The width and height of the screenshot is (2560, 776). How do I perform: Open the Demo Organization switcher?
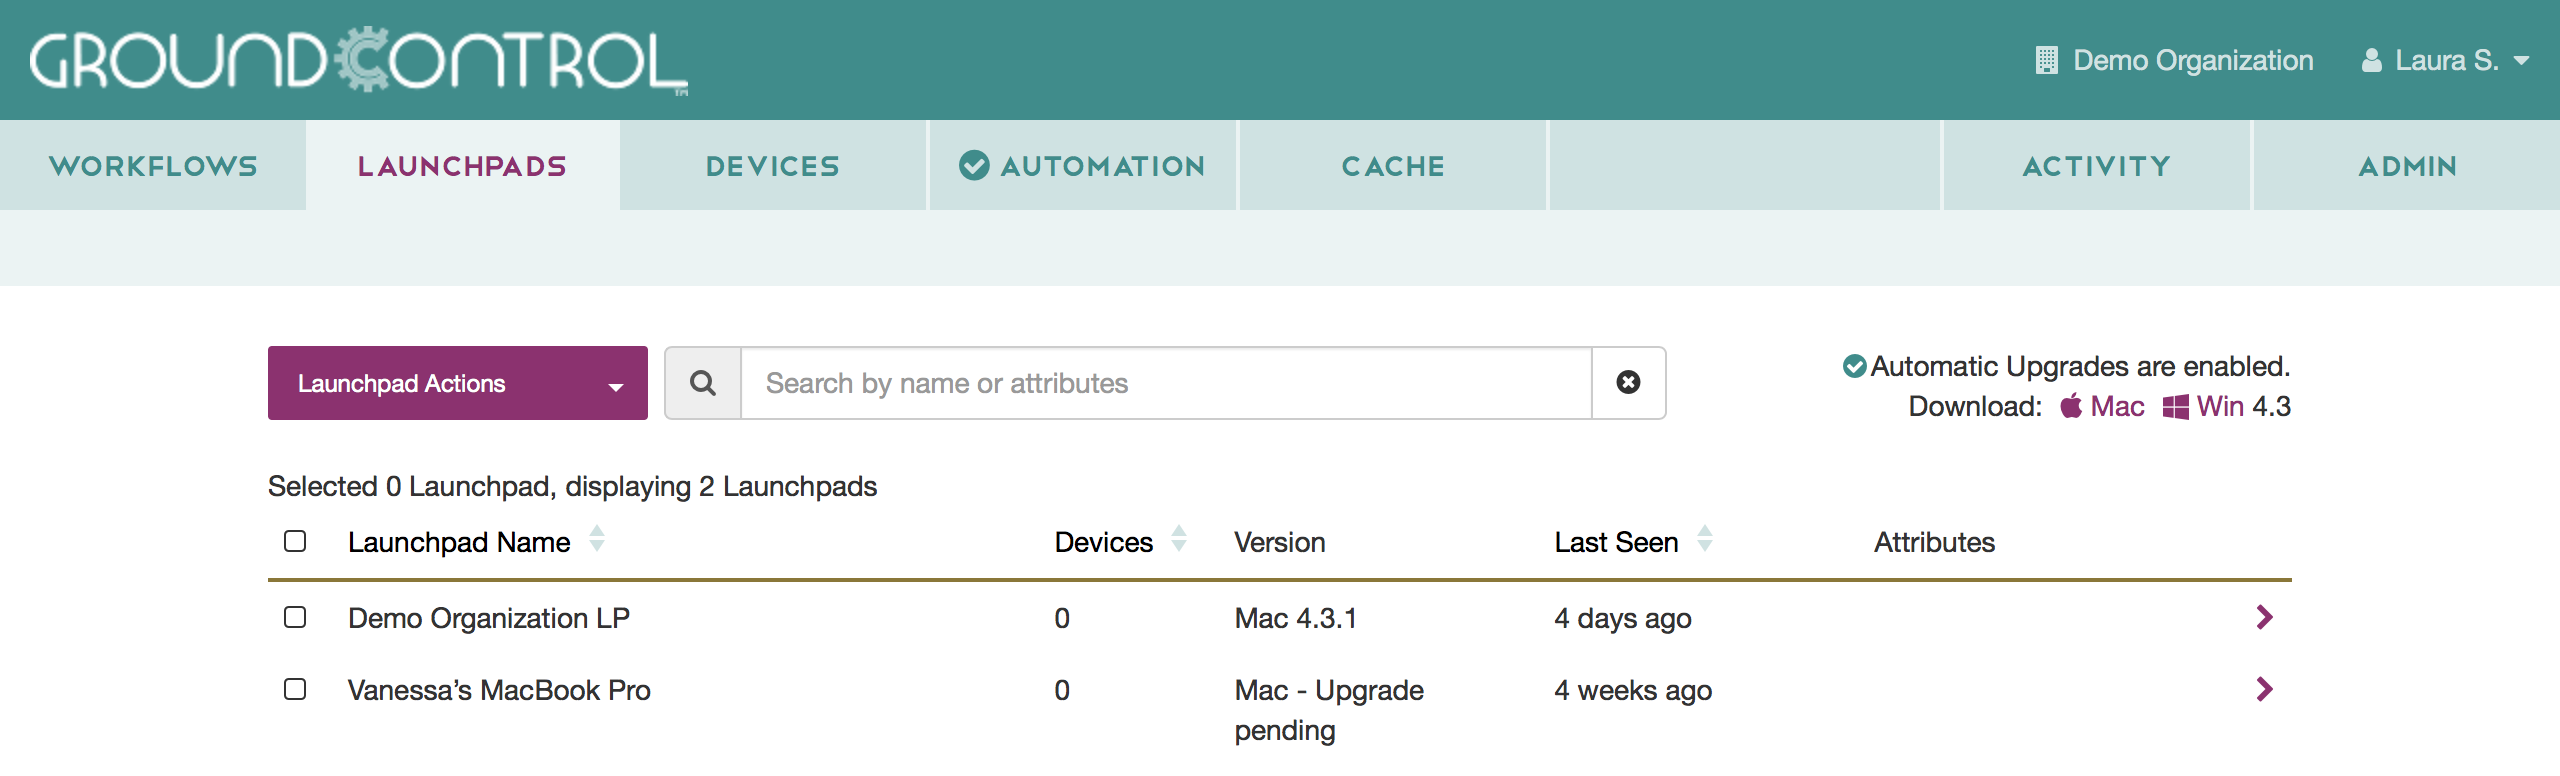(2175, 61)
